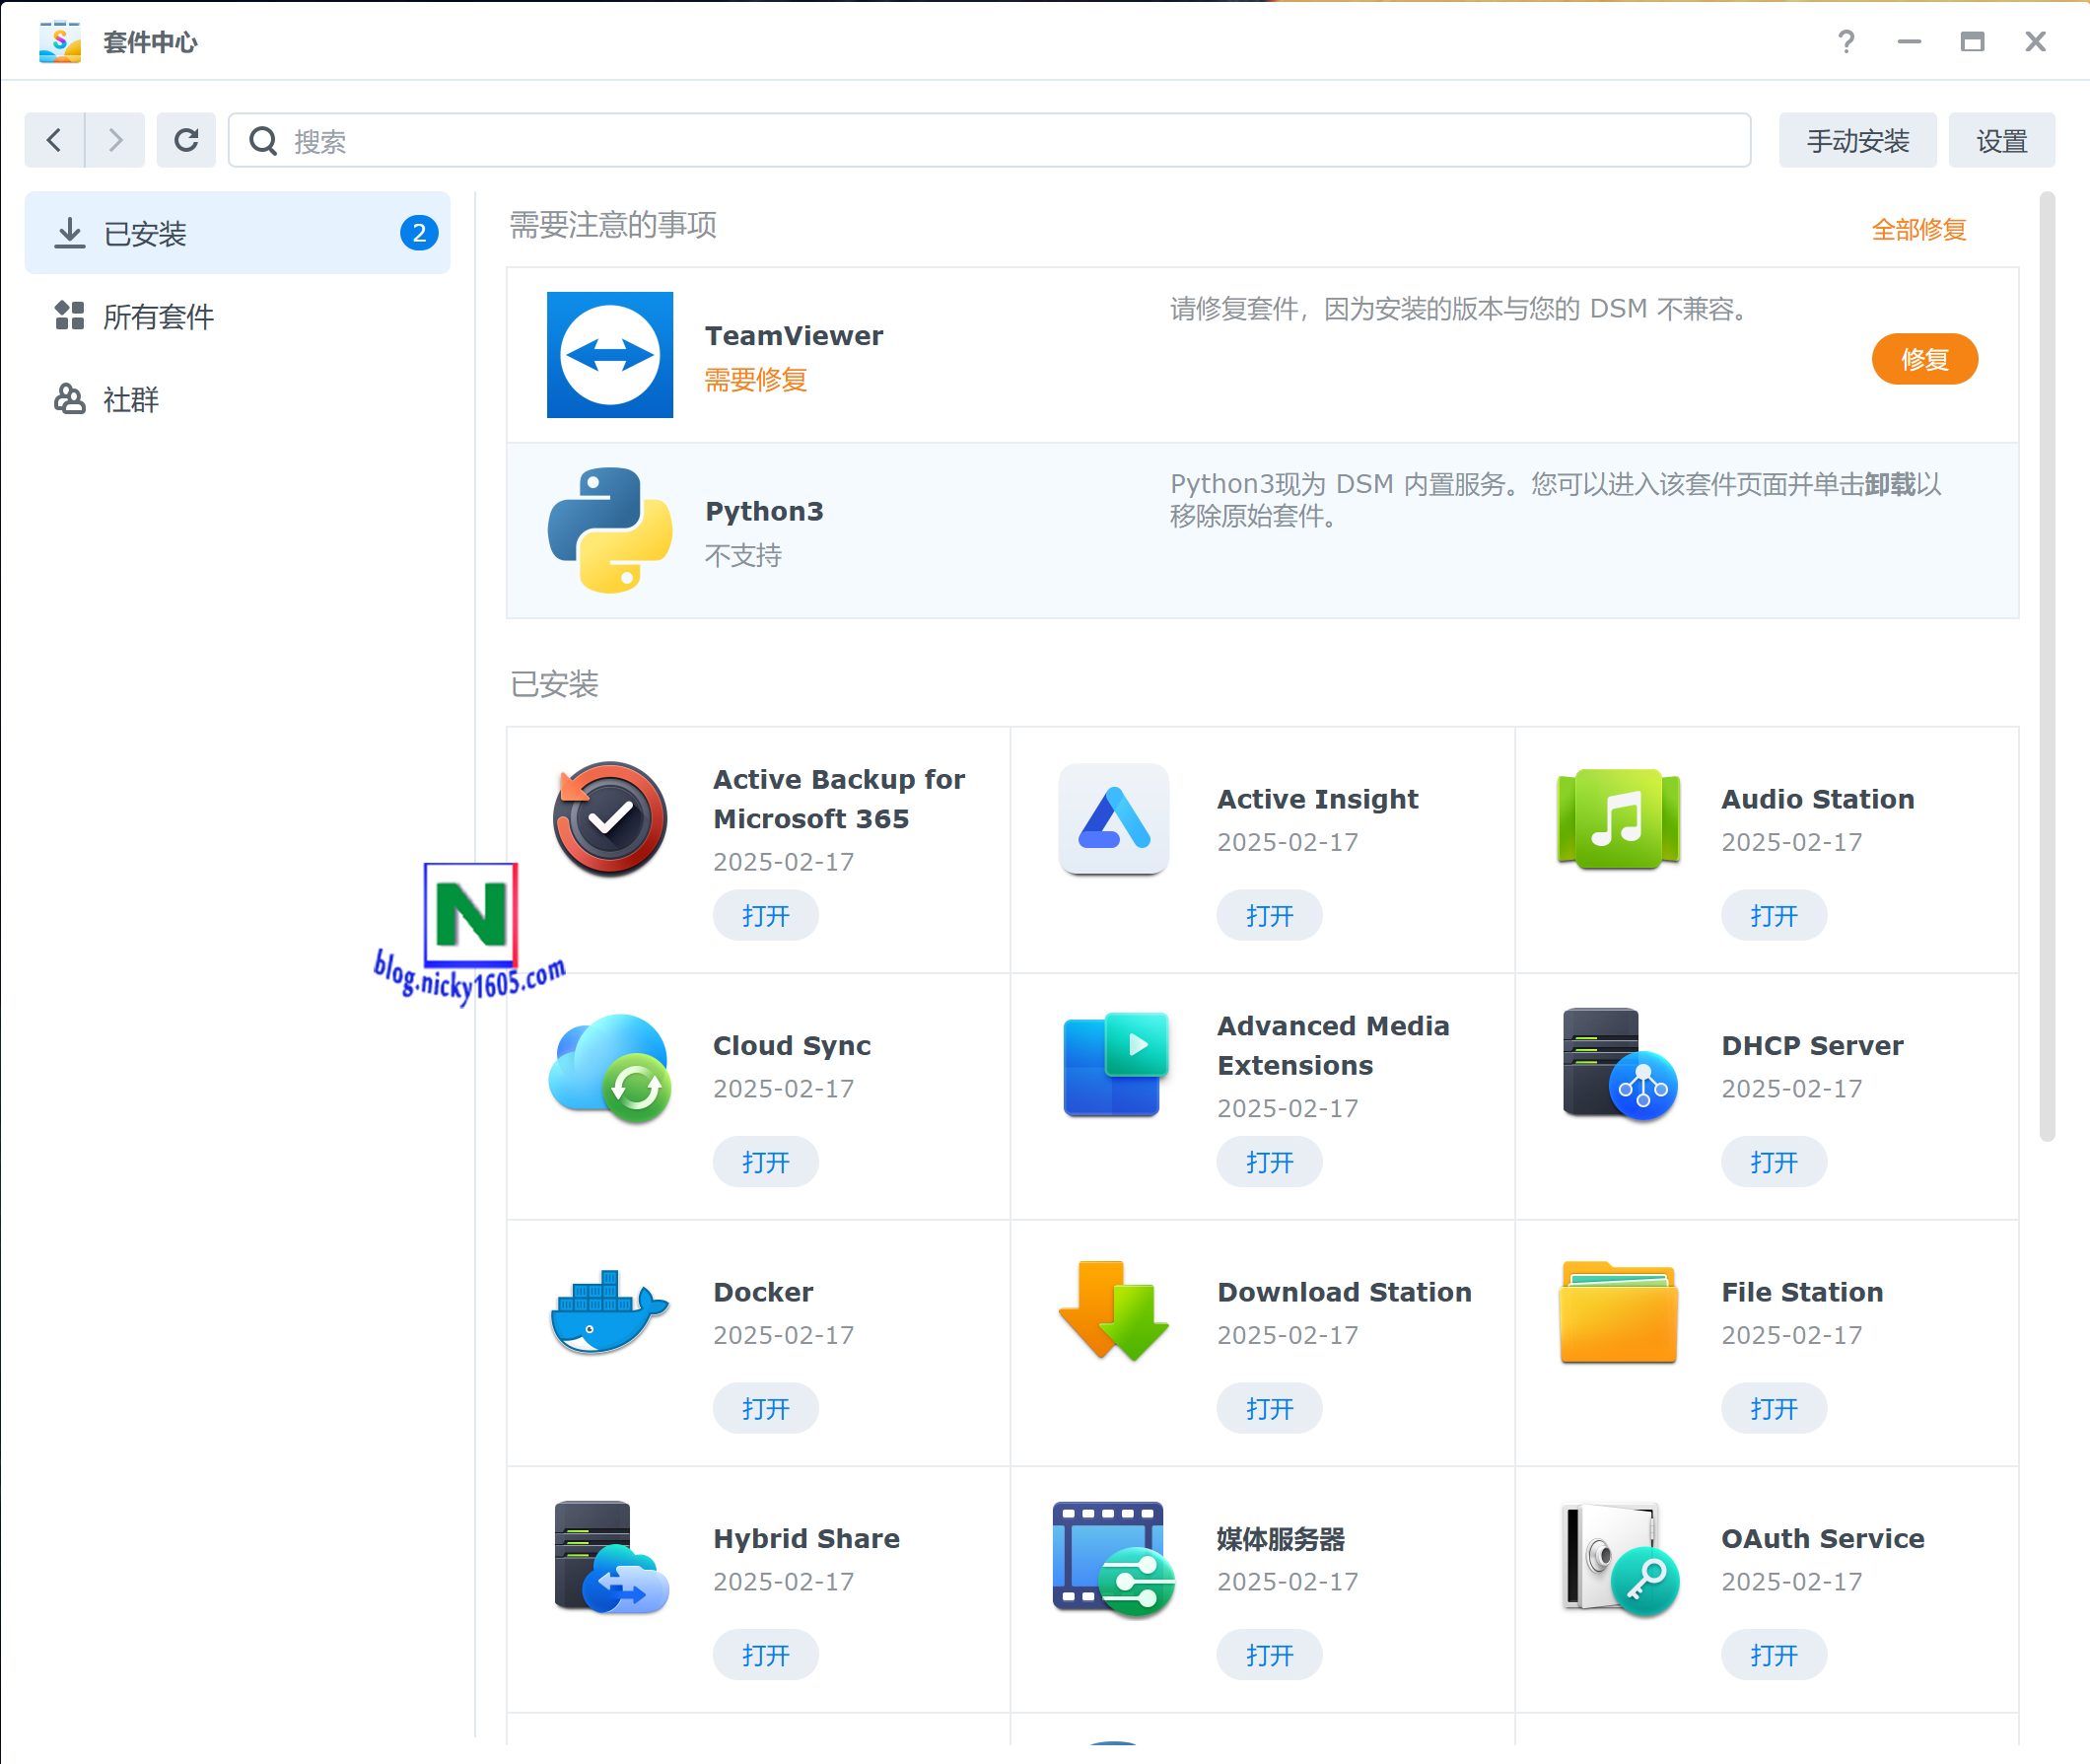Click the 全部修复 link
2090x1764 pixels.
(1919, 230)
